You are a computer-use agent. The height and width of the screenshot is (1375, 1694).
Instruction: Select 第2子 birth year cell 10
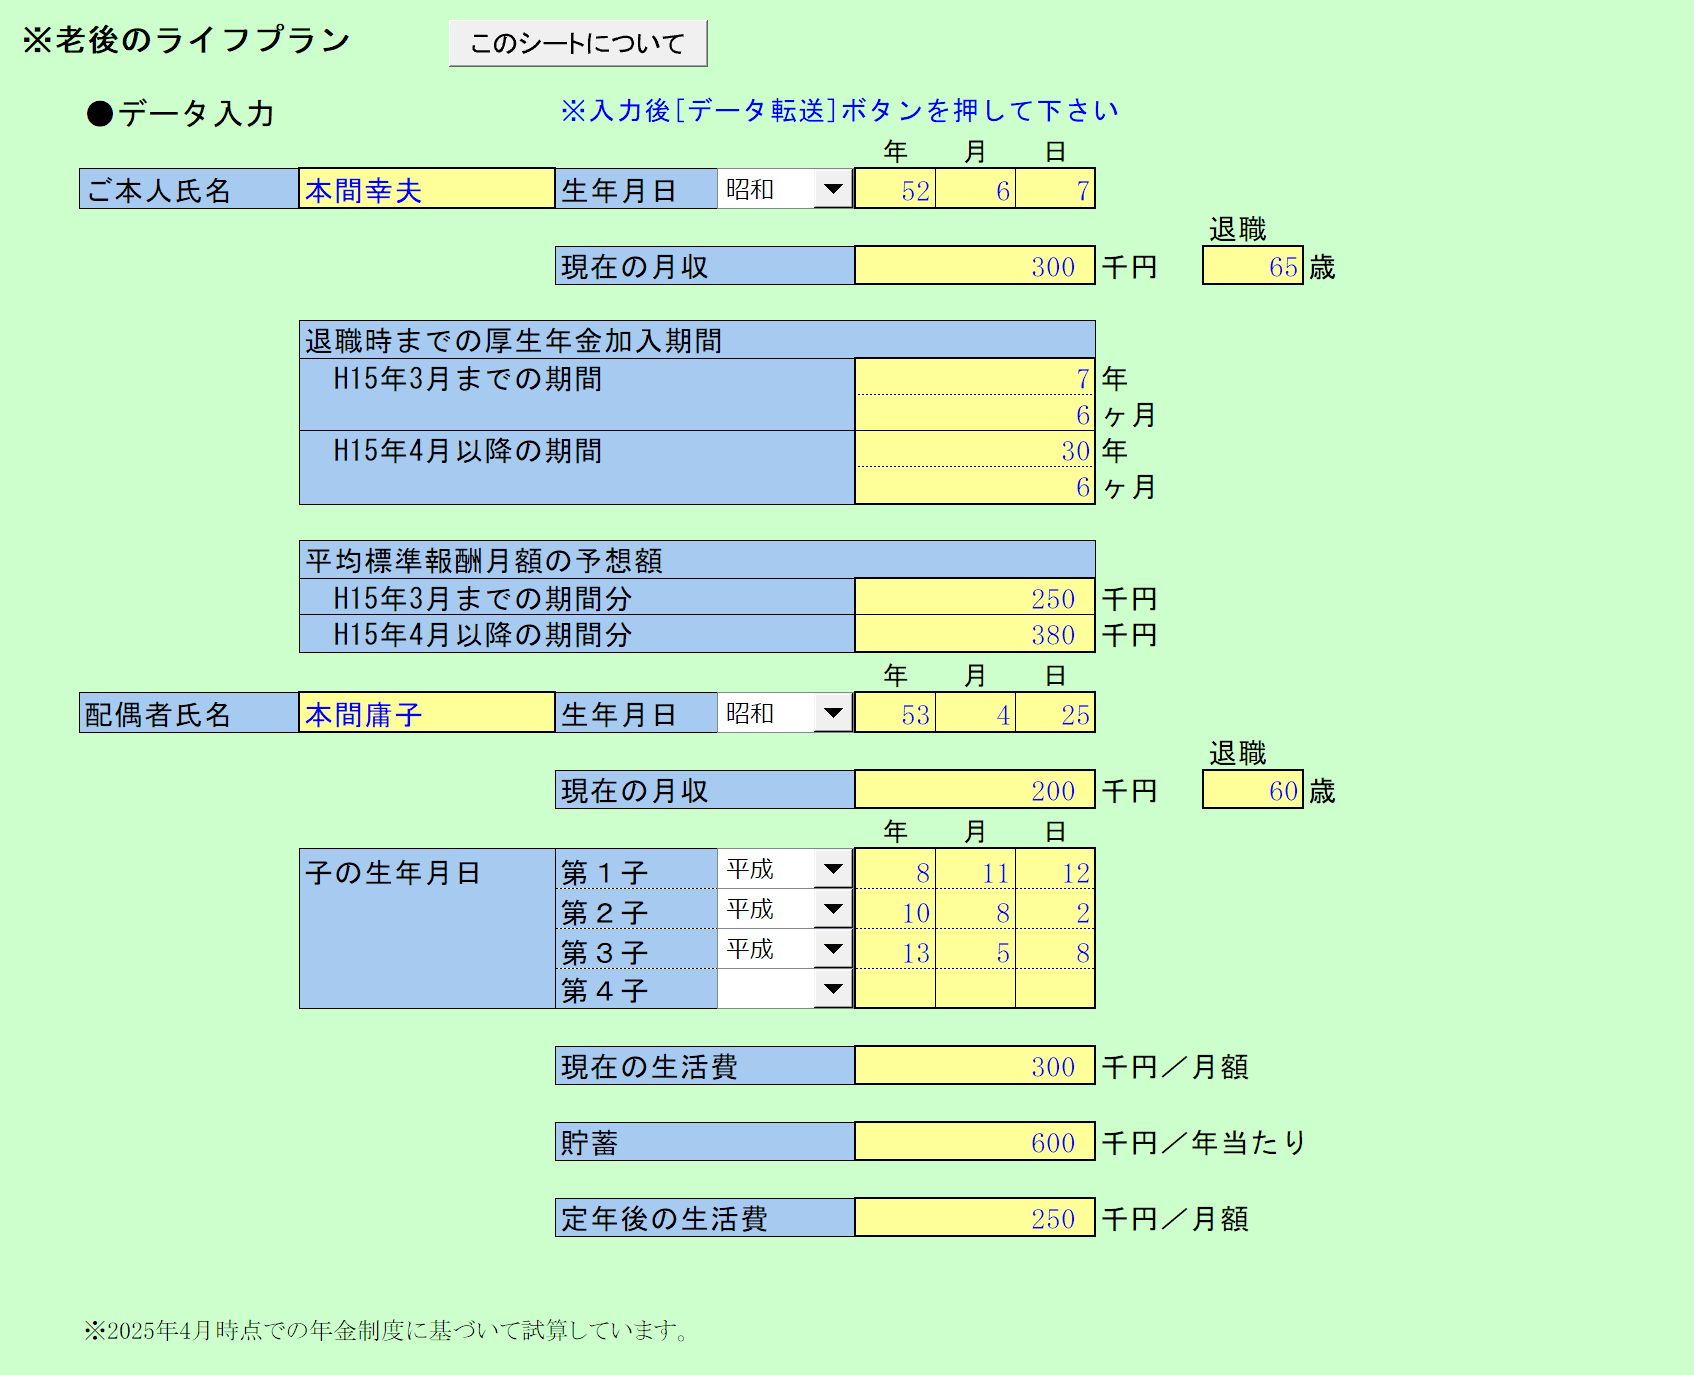click(x=895, y=909)
